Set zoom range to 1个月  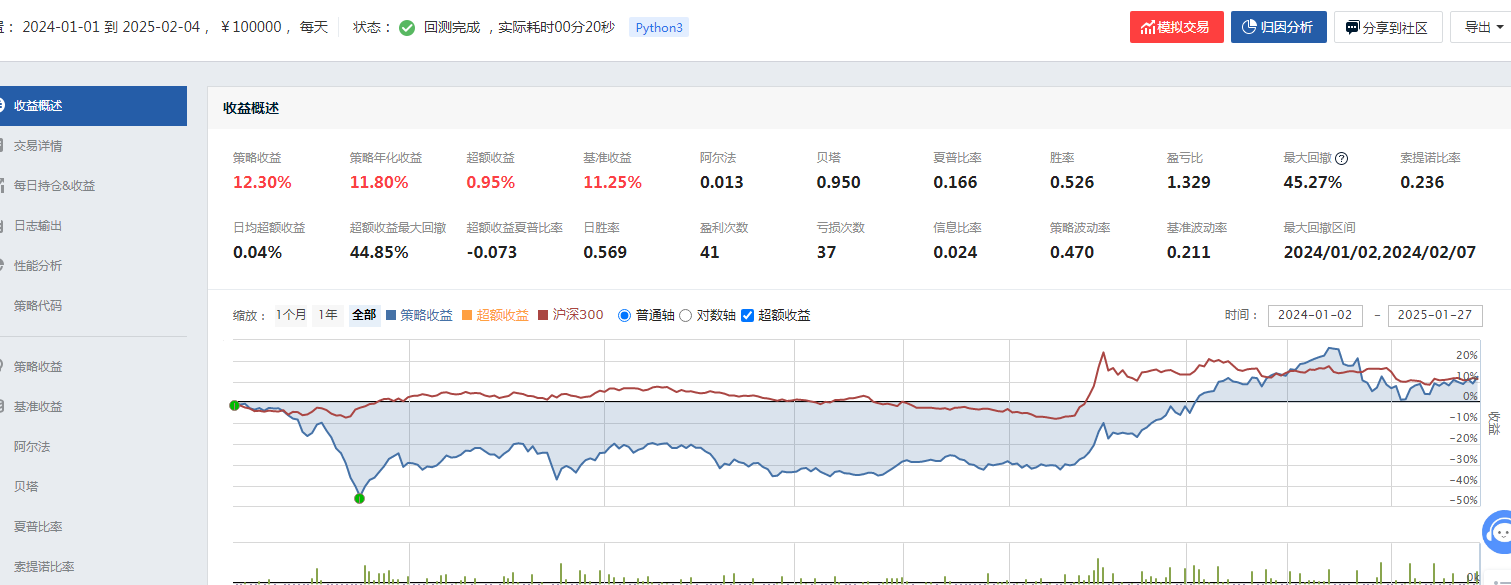coord(291,315)
